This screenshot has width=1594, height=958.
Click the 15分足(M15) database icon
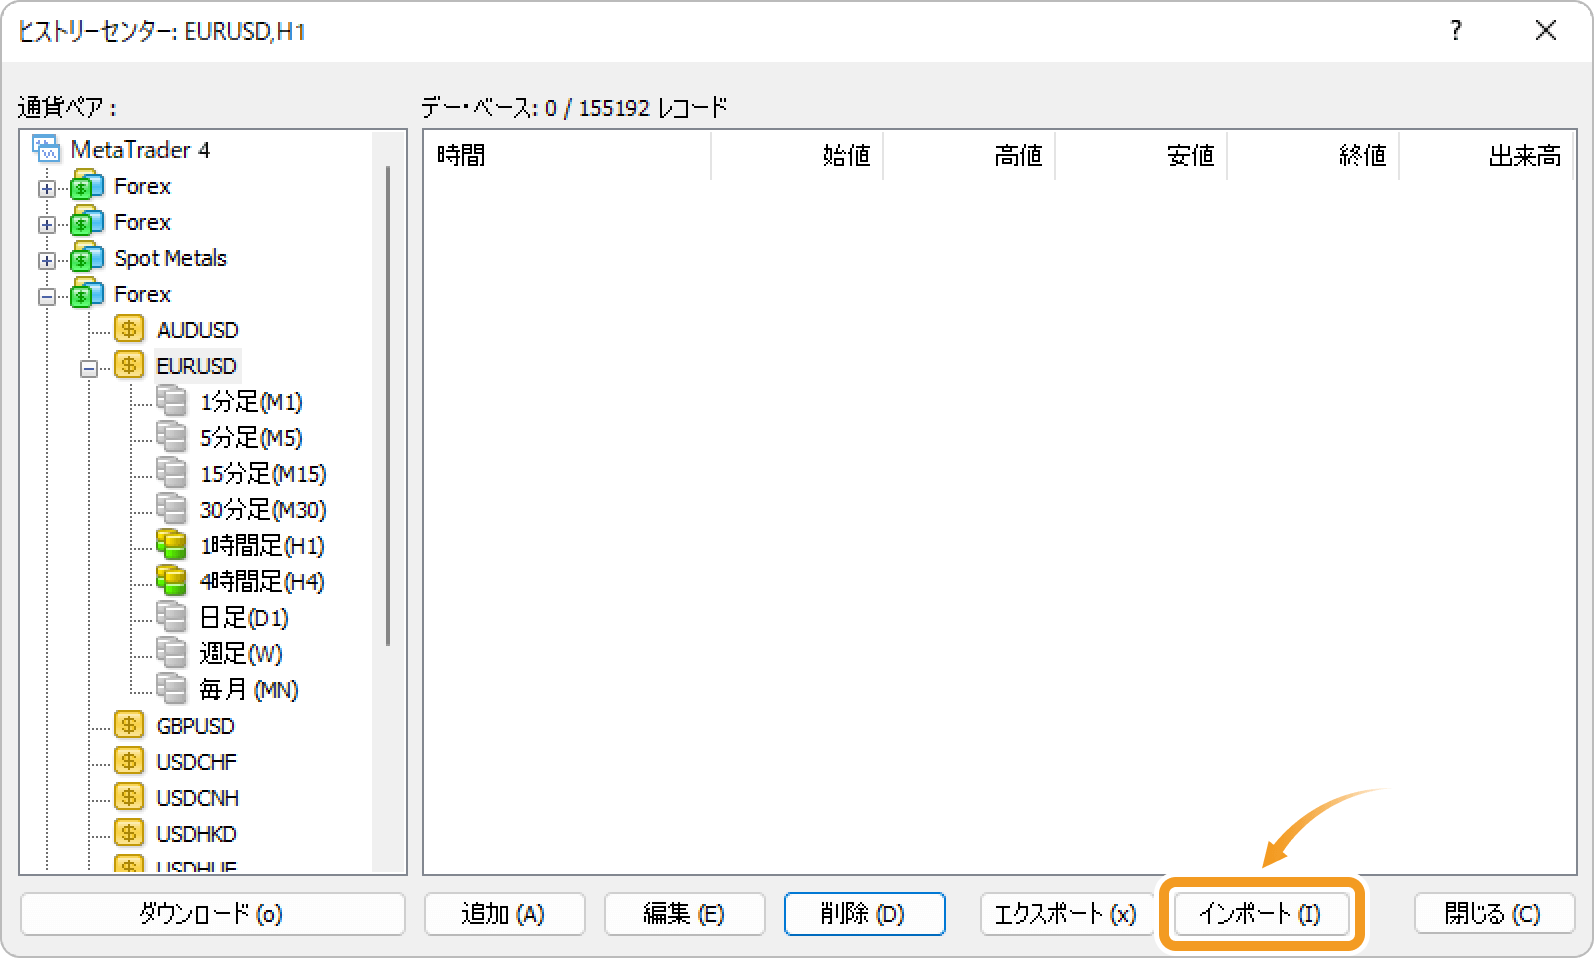(x=171, y=473)
